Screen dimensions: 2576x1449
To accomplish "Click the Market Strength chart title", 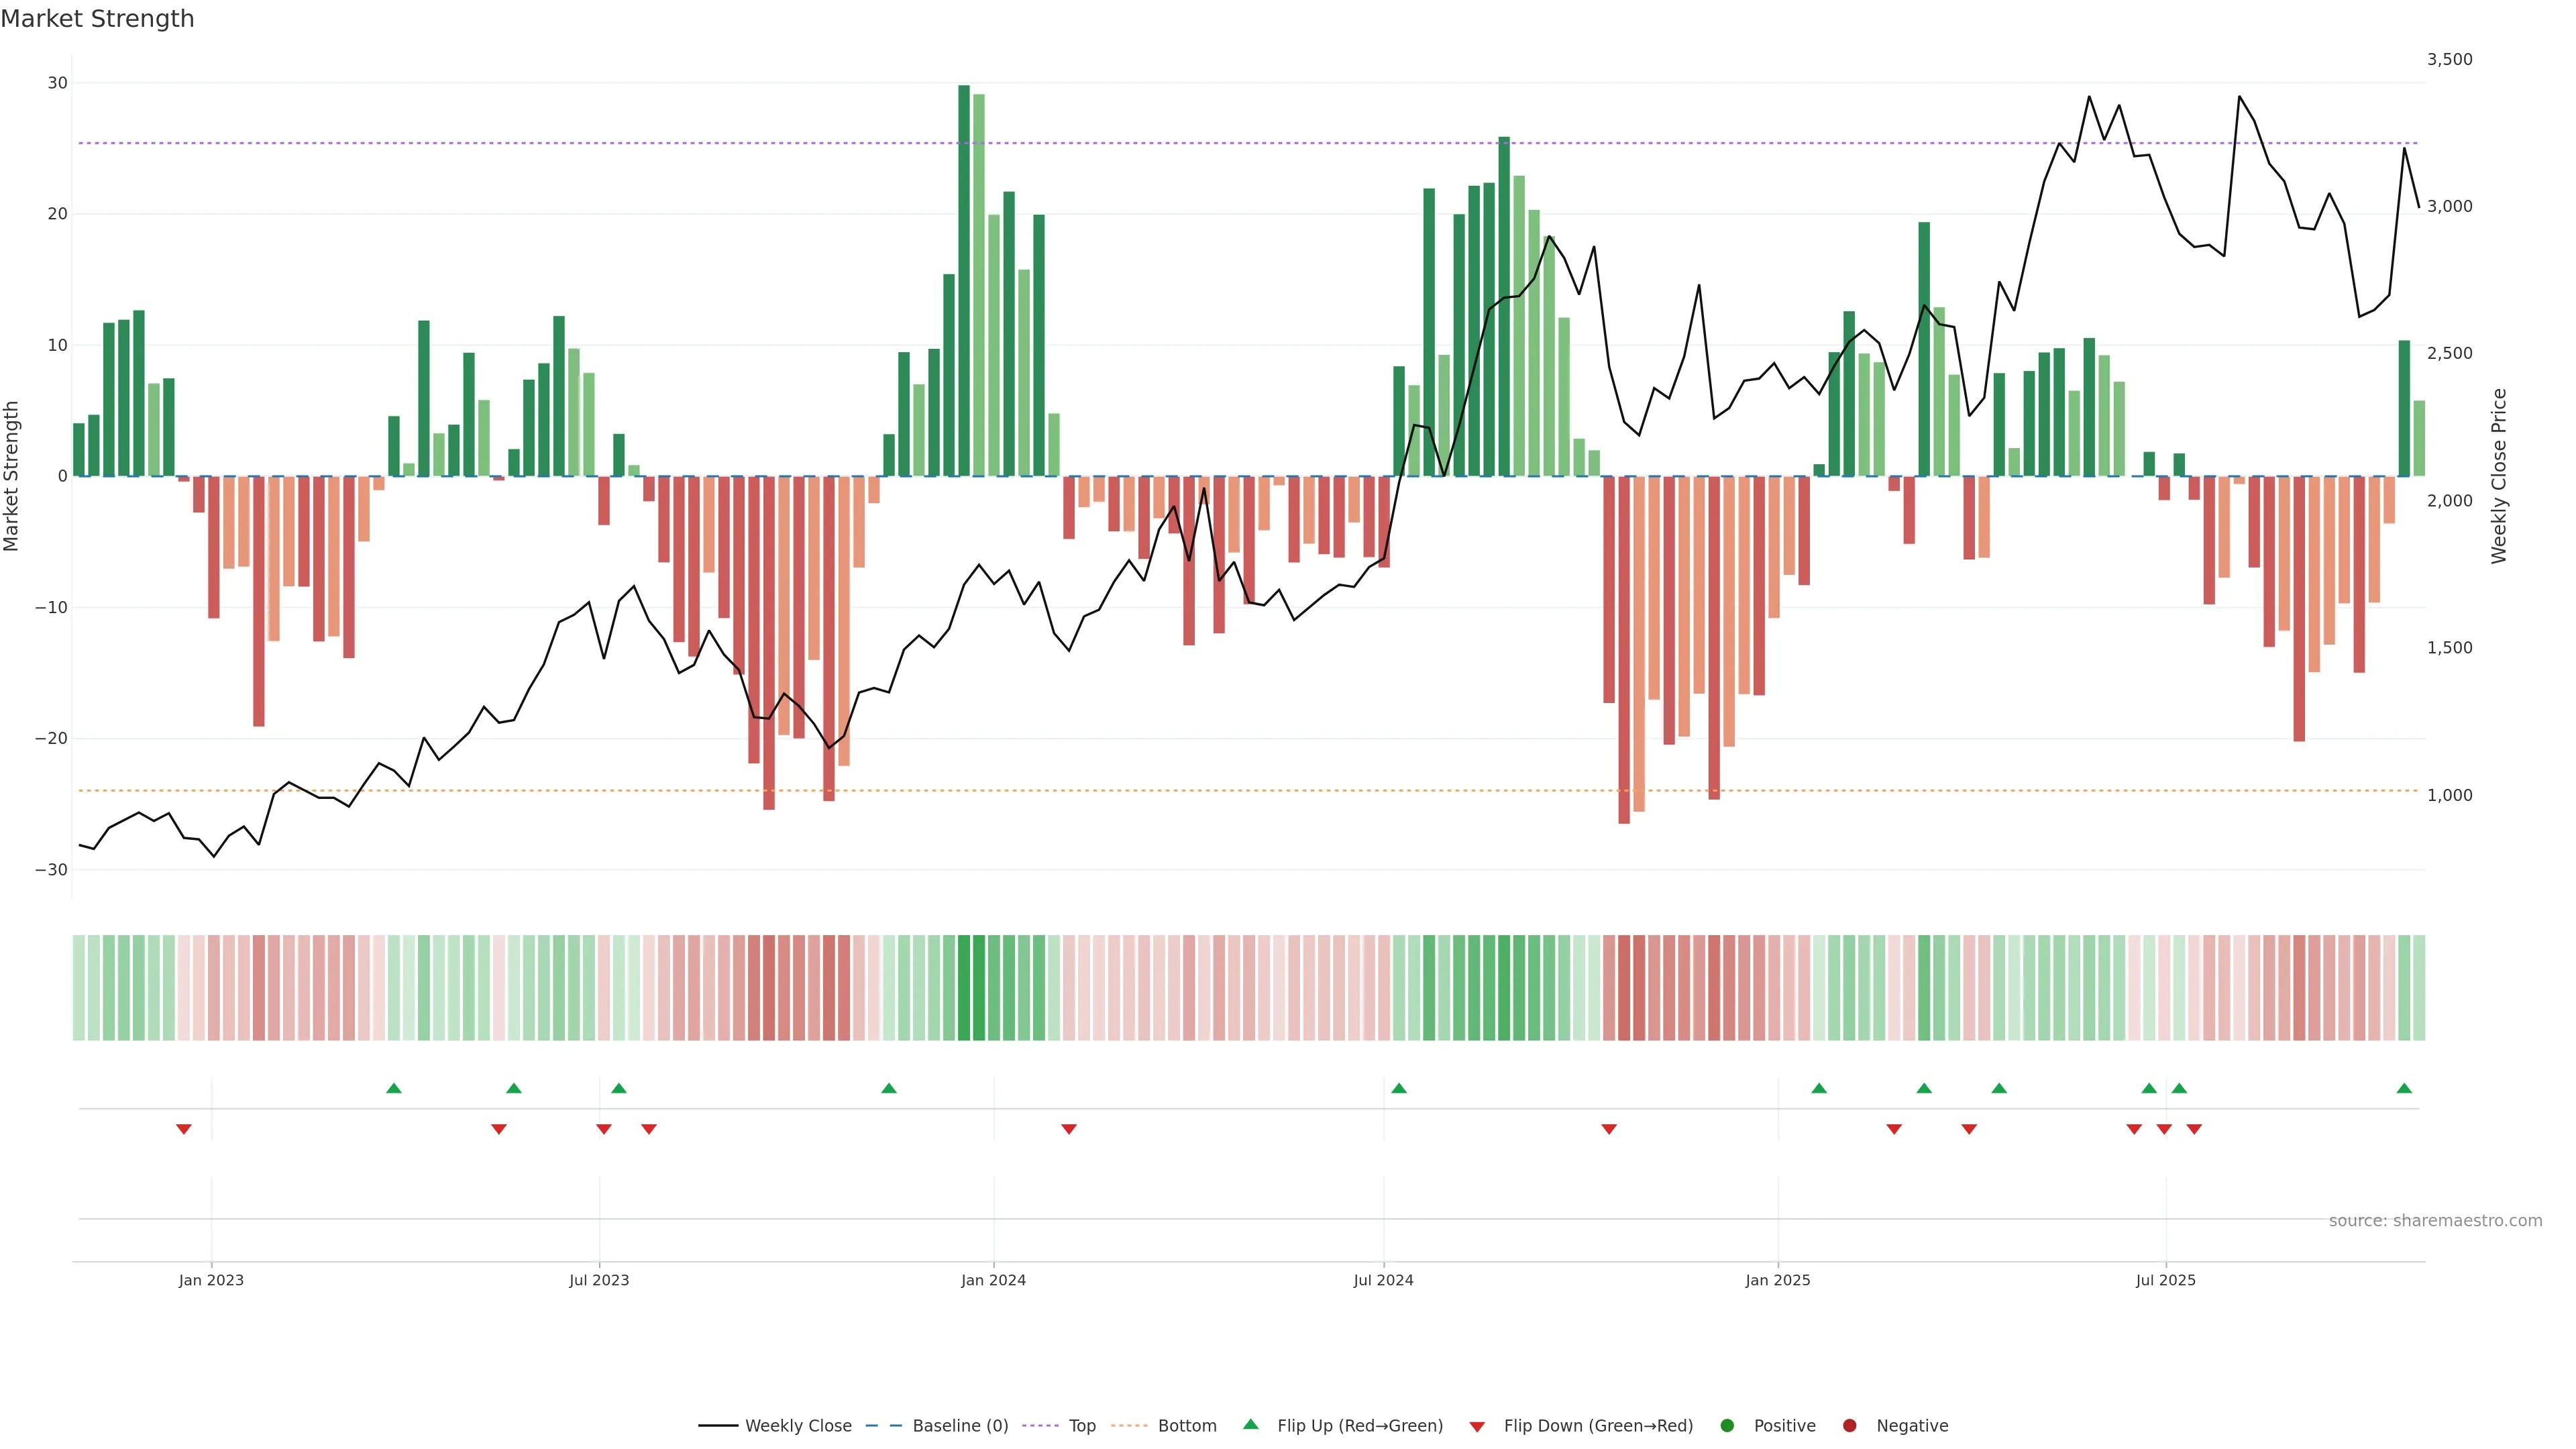I will [97, 19].
